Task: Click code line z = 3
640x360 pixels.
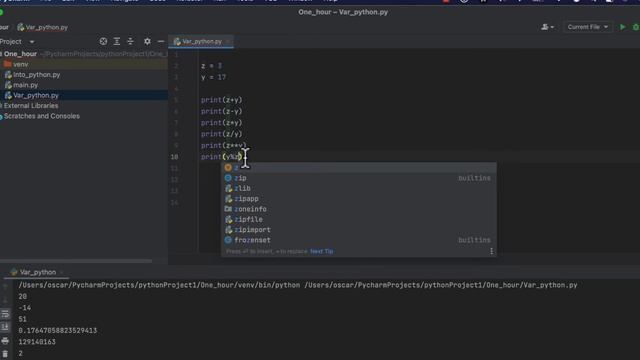Action: pos(211,66)
